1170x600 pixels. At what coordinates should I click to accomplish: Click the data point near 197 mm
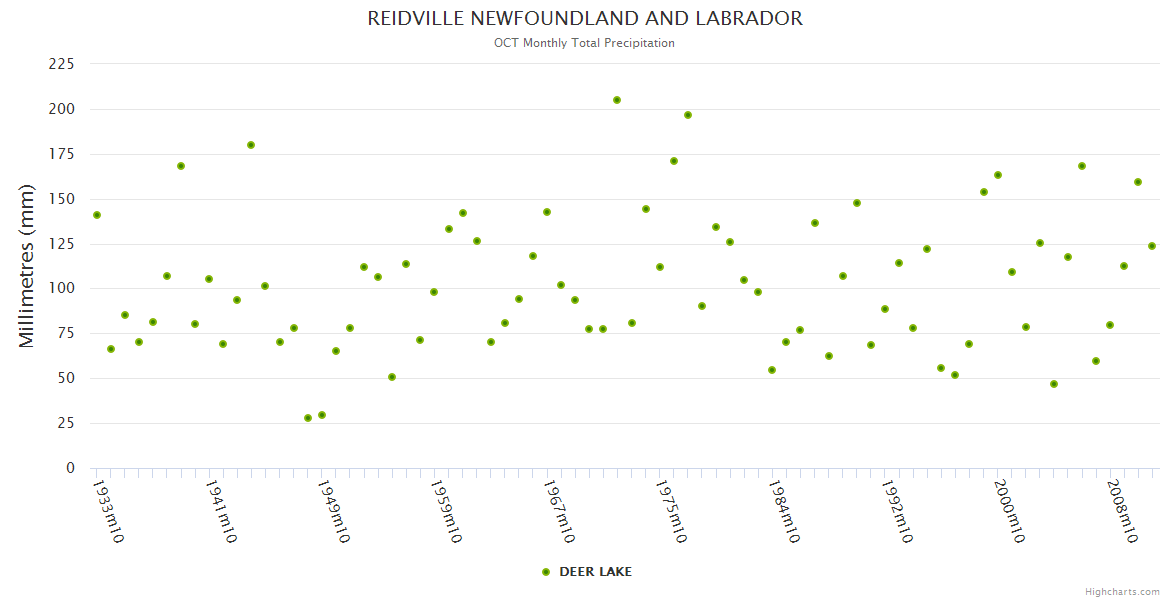click(x=688, y=115)
